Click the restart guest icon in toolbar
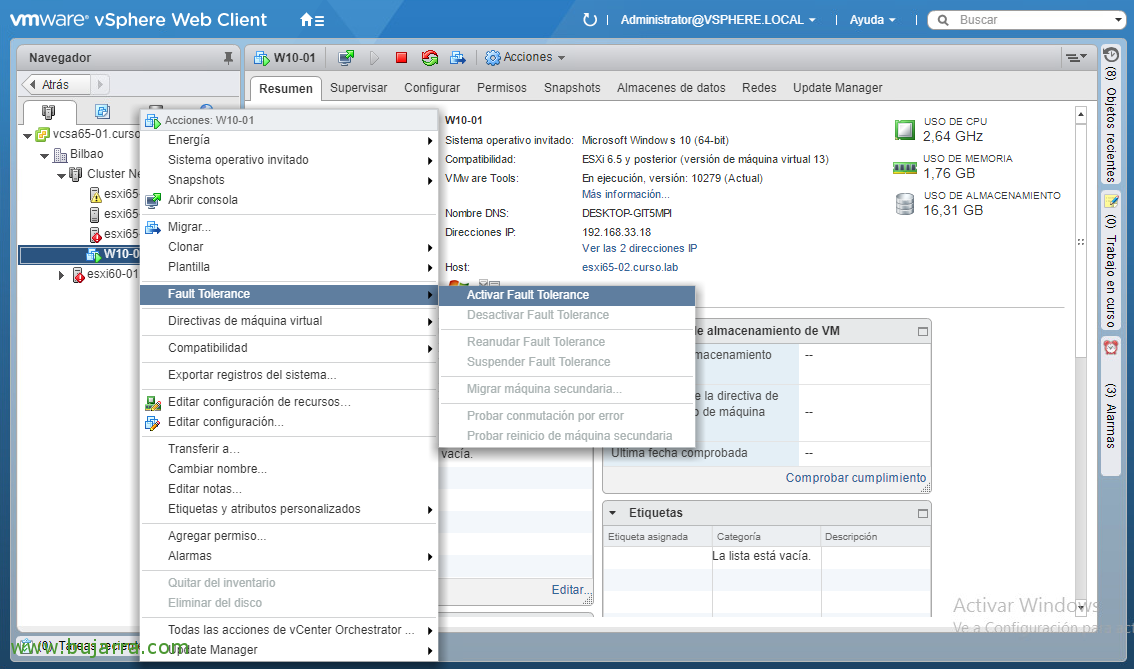This screenshot has width=1134, height=669. coord(430,58)
